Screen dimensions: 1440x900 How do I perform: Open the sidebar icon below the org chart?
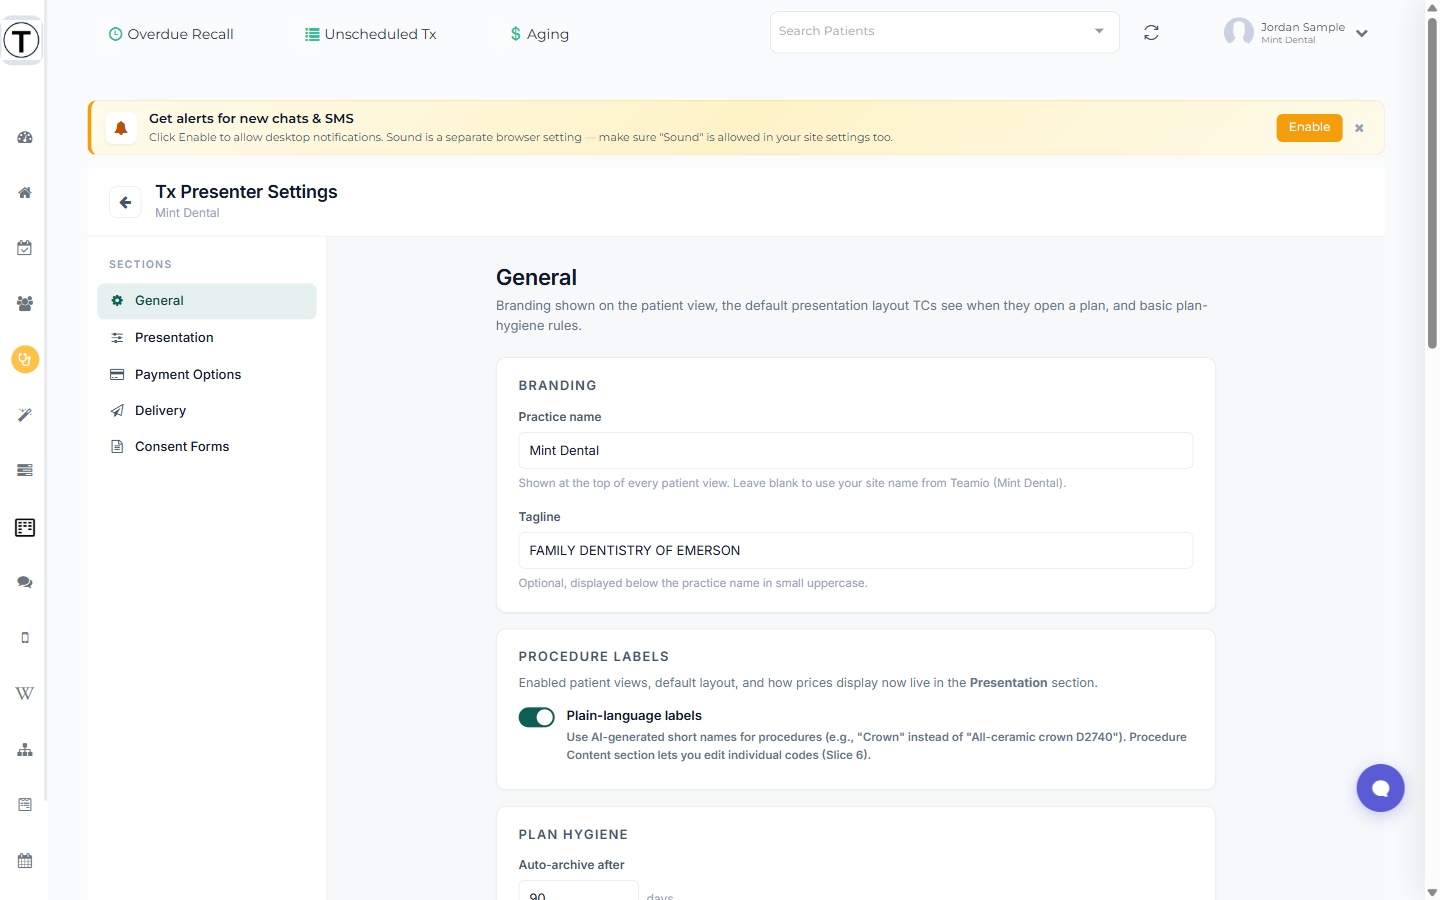(25, 805)
